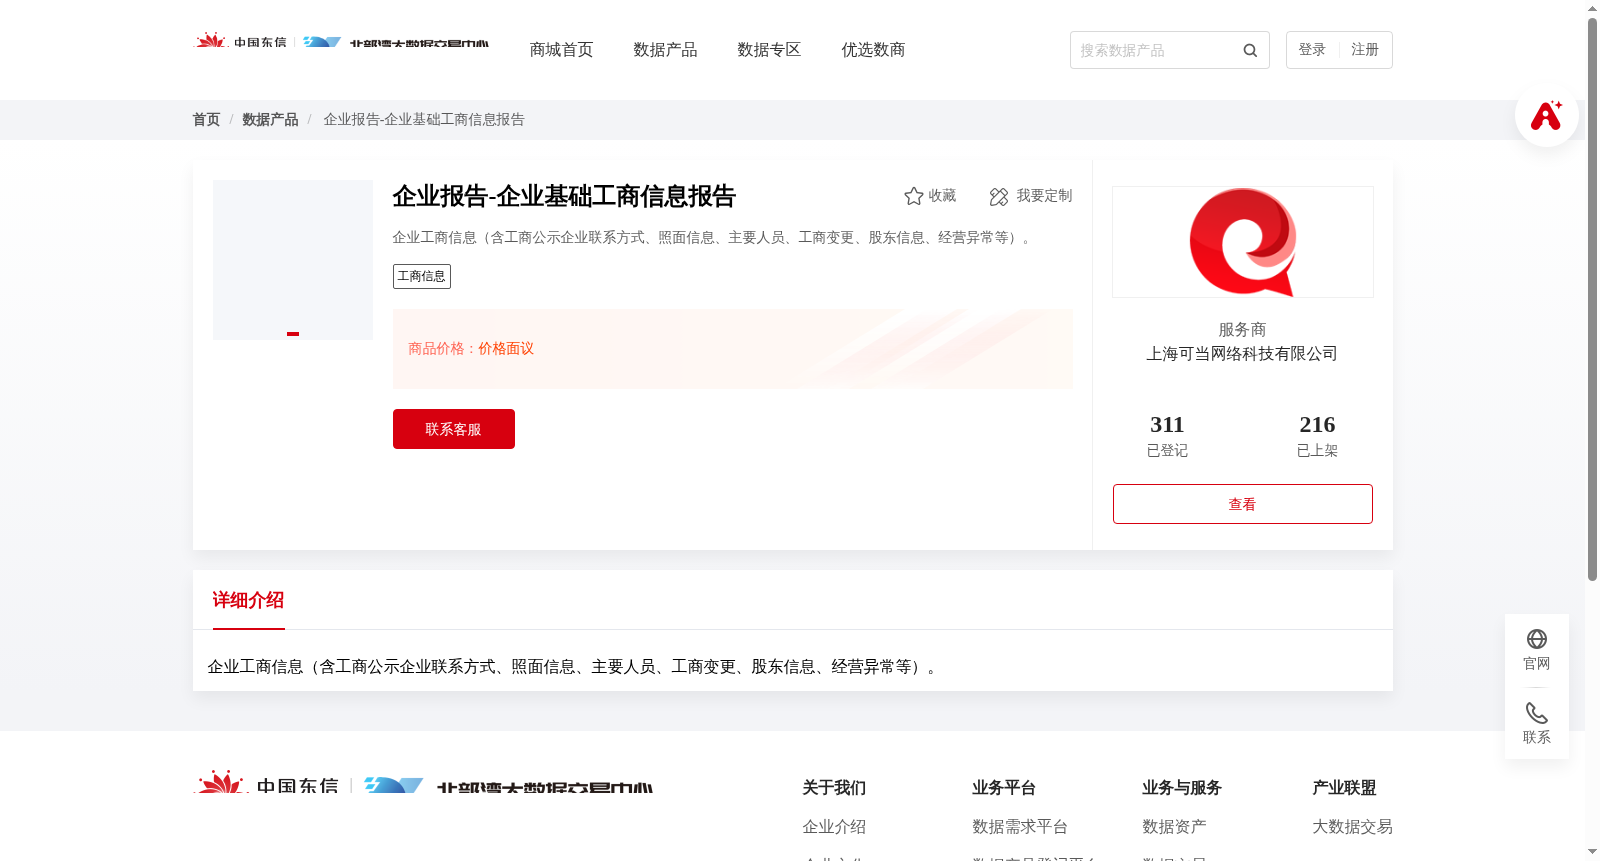
Task: Click the 企业报告-企业基础工商信息报告 product title
Action: point(564,197)
